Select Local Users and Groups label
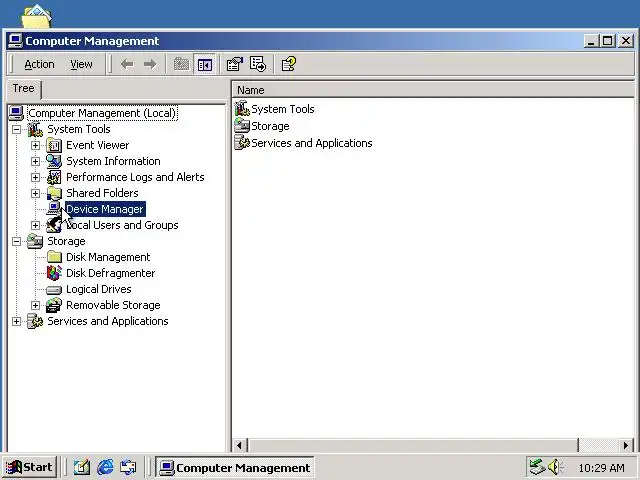 coord(122,225)
